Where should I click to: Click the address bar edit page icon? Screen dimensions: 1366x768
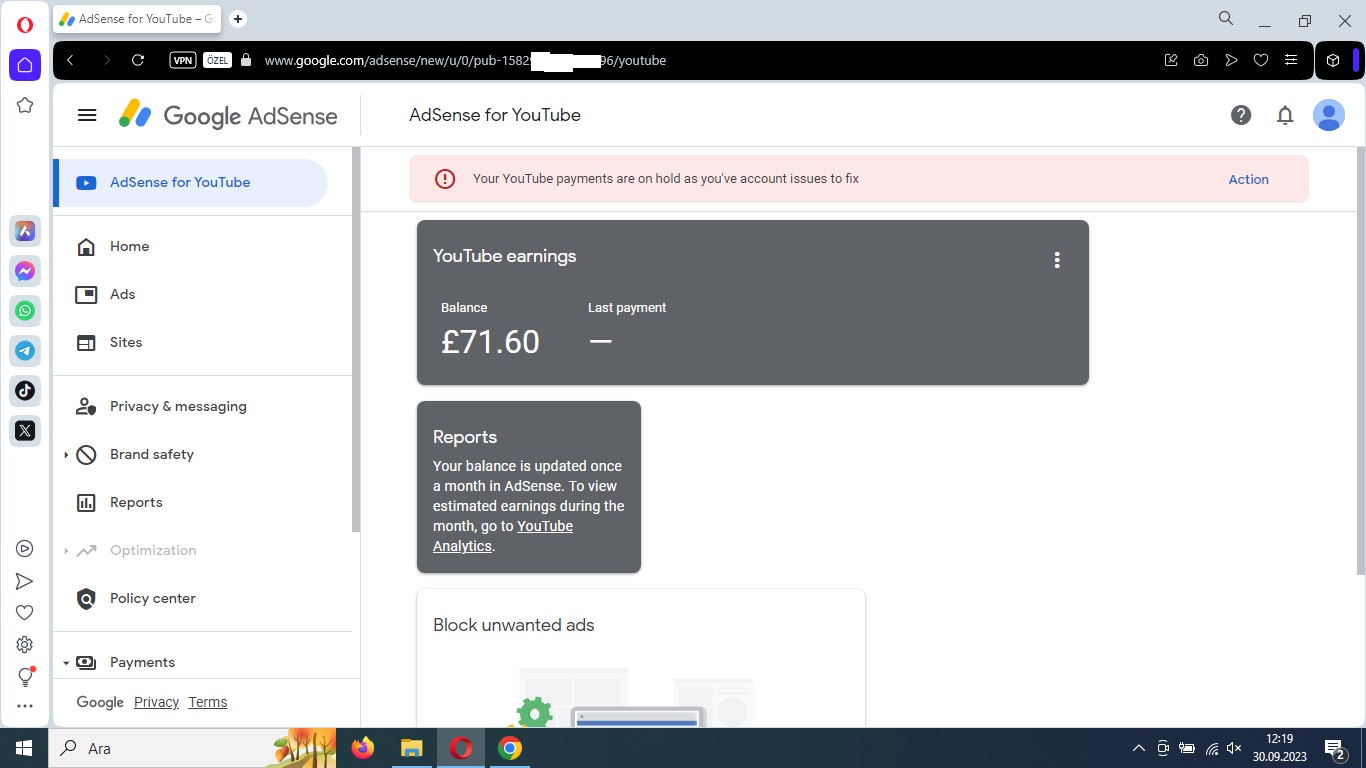1171,60
